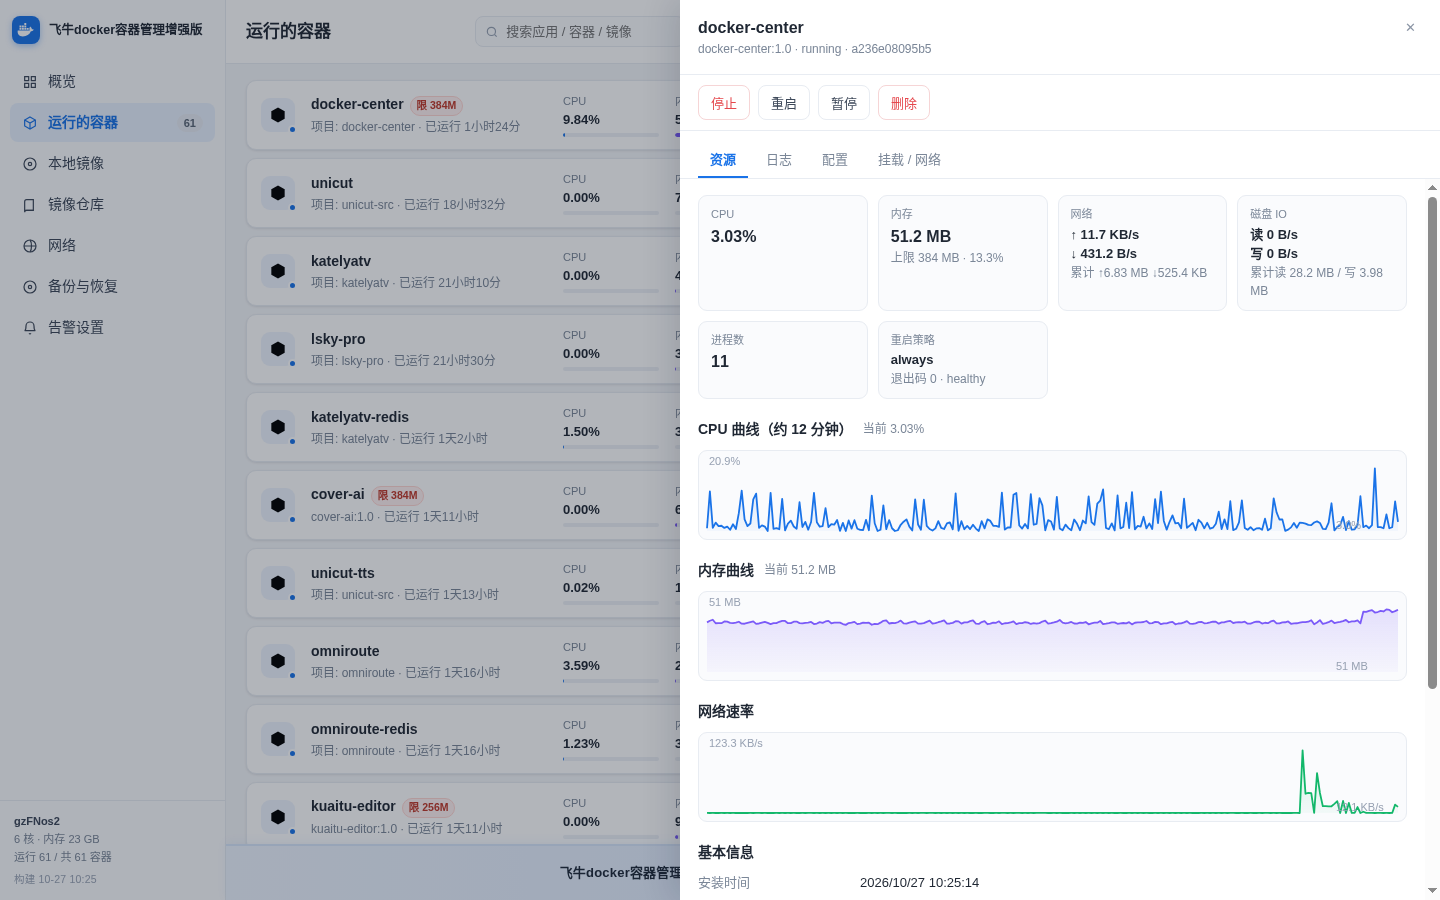Viewport: 1440px width, 900px height.
Task: Switch to the 资源 tab
Action: [x=723, y=160]
